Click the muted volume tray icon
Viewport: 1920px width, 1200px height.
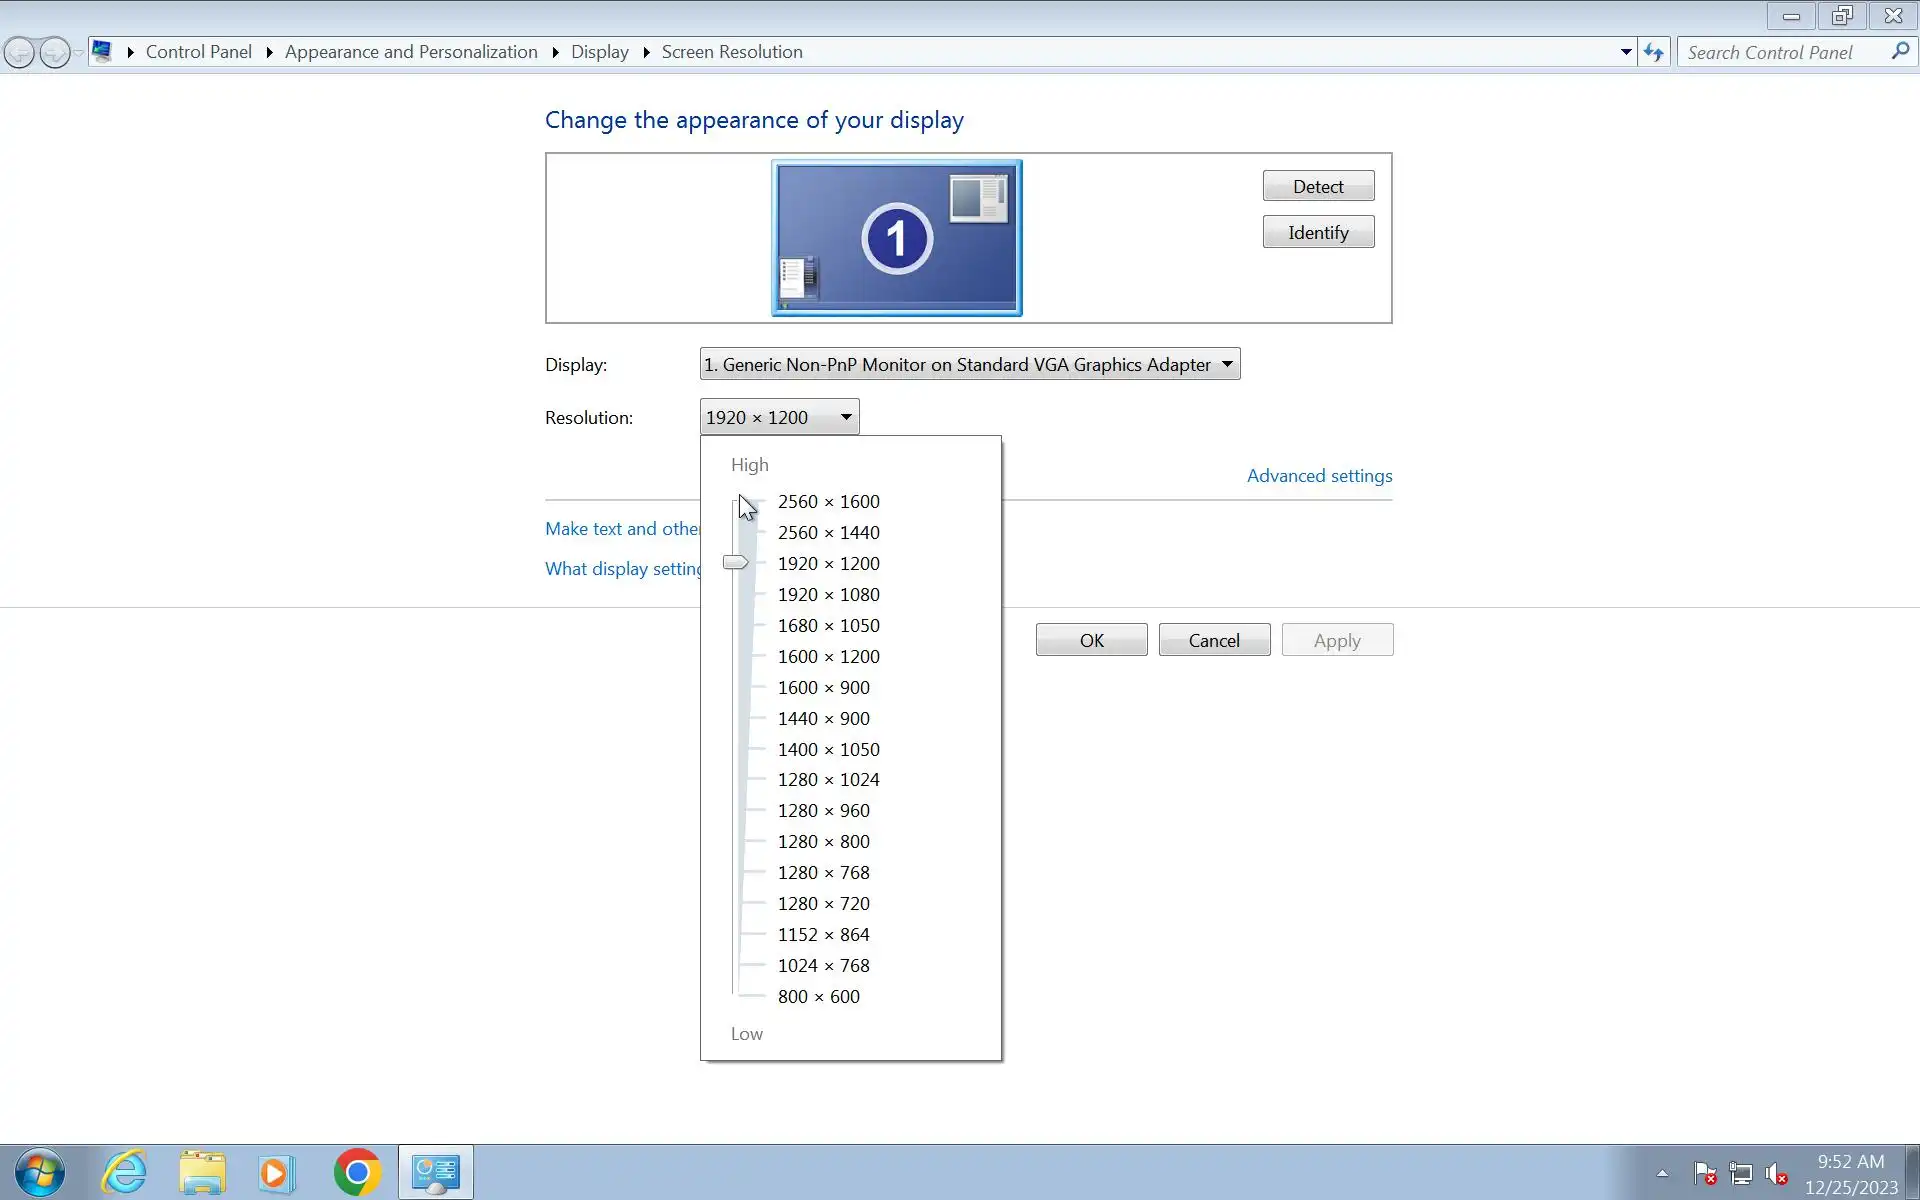(x=1777, y=1173)
